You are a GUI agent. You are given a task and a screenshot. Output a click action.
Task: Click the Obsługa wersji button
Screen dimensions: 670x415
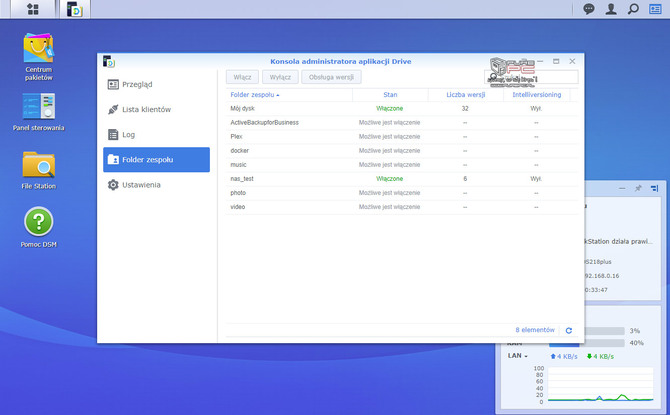pyautogui.click(x=331, y=77)
